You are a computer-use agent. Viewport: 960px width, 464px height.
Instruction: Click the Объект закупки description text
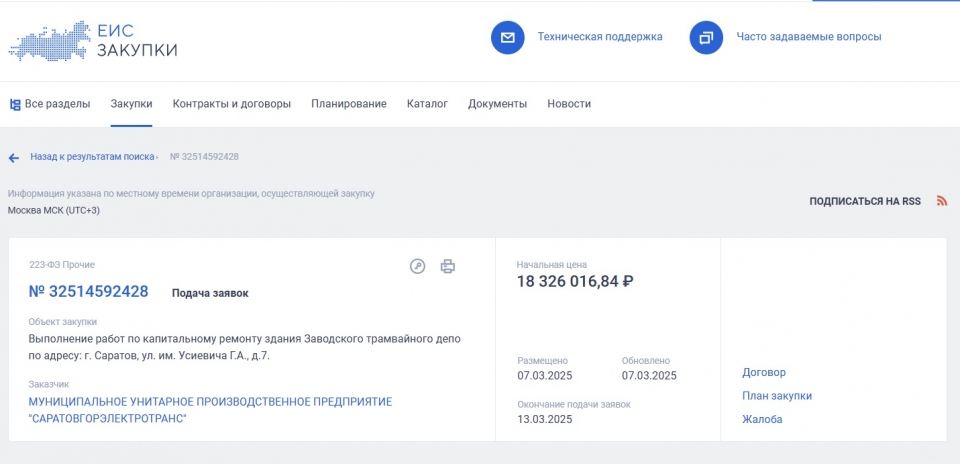[244, 347]
